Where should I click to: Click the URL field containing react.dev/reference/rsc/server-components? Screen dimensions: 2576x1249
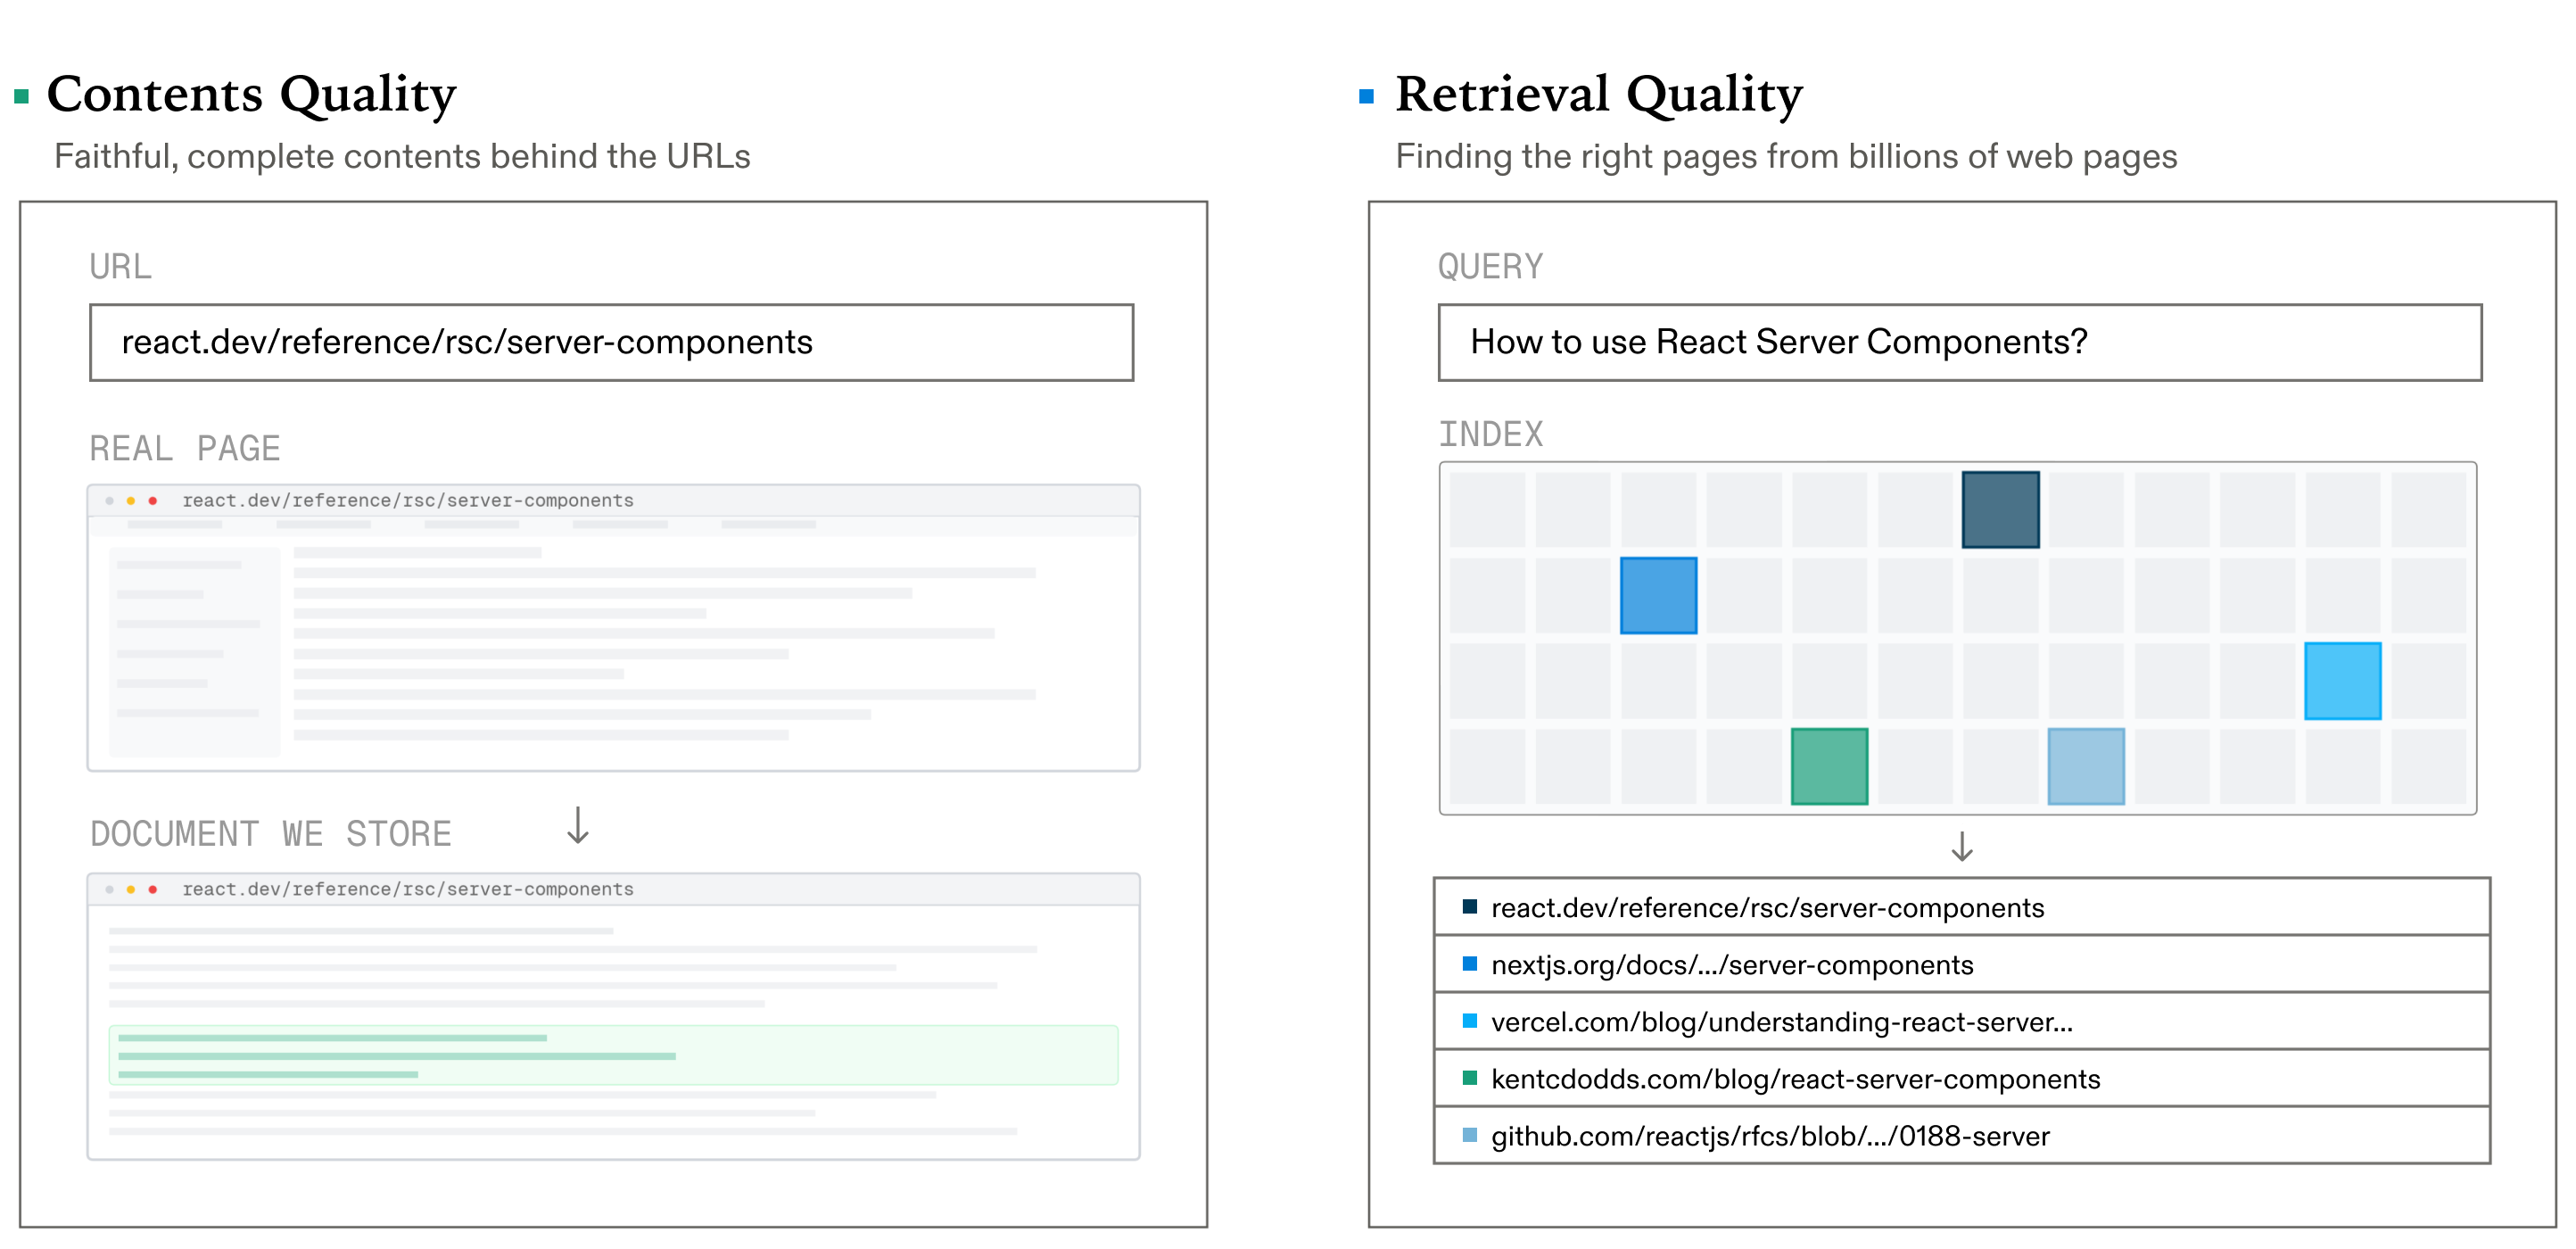(x=611, y=342)
